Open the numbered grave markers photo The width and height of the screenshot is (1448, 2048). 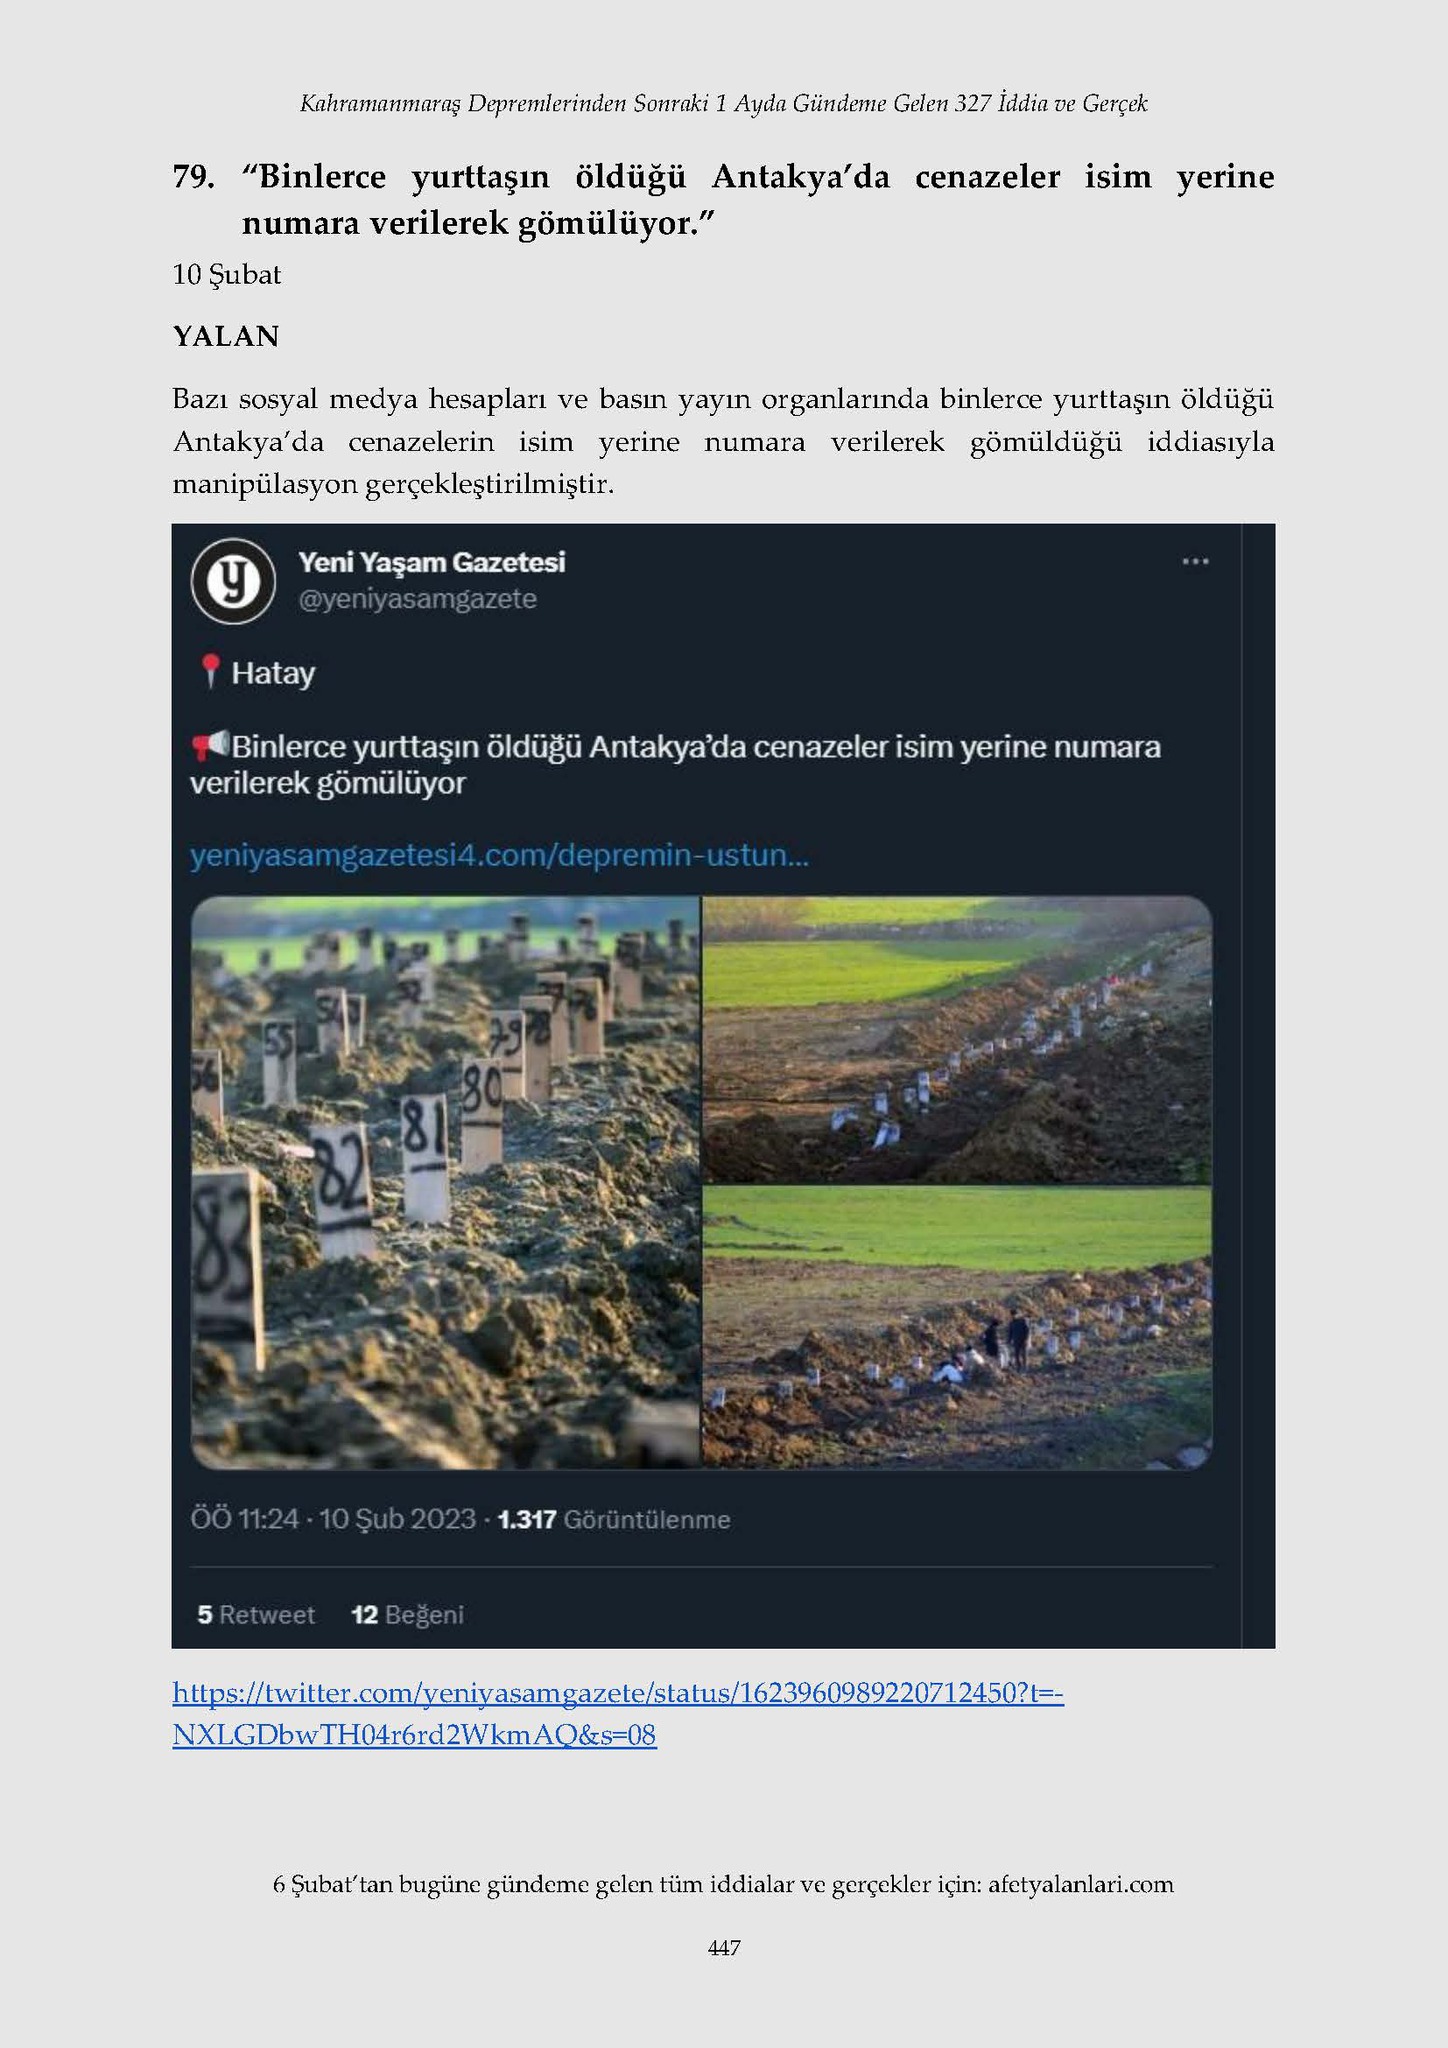click(x=445, y=1182)
